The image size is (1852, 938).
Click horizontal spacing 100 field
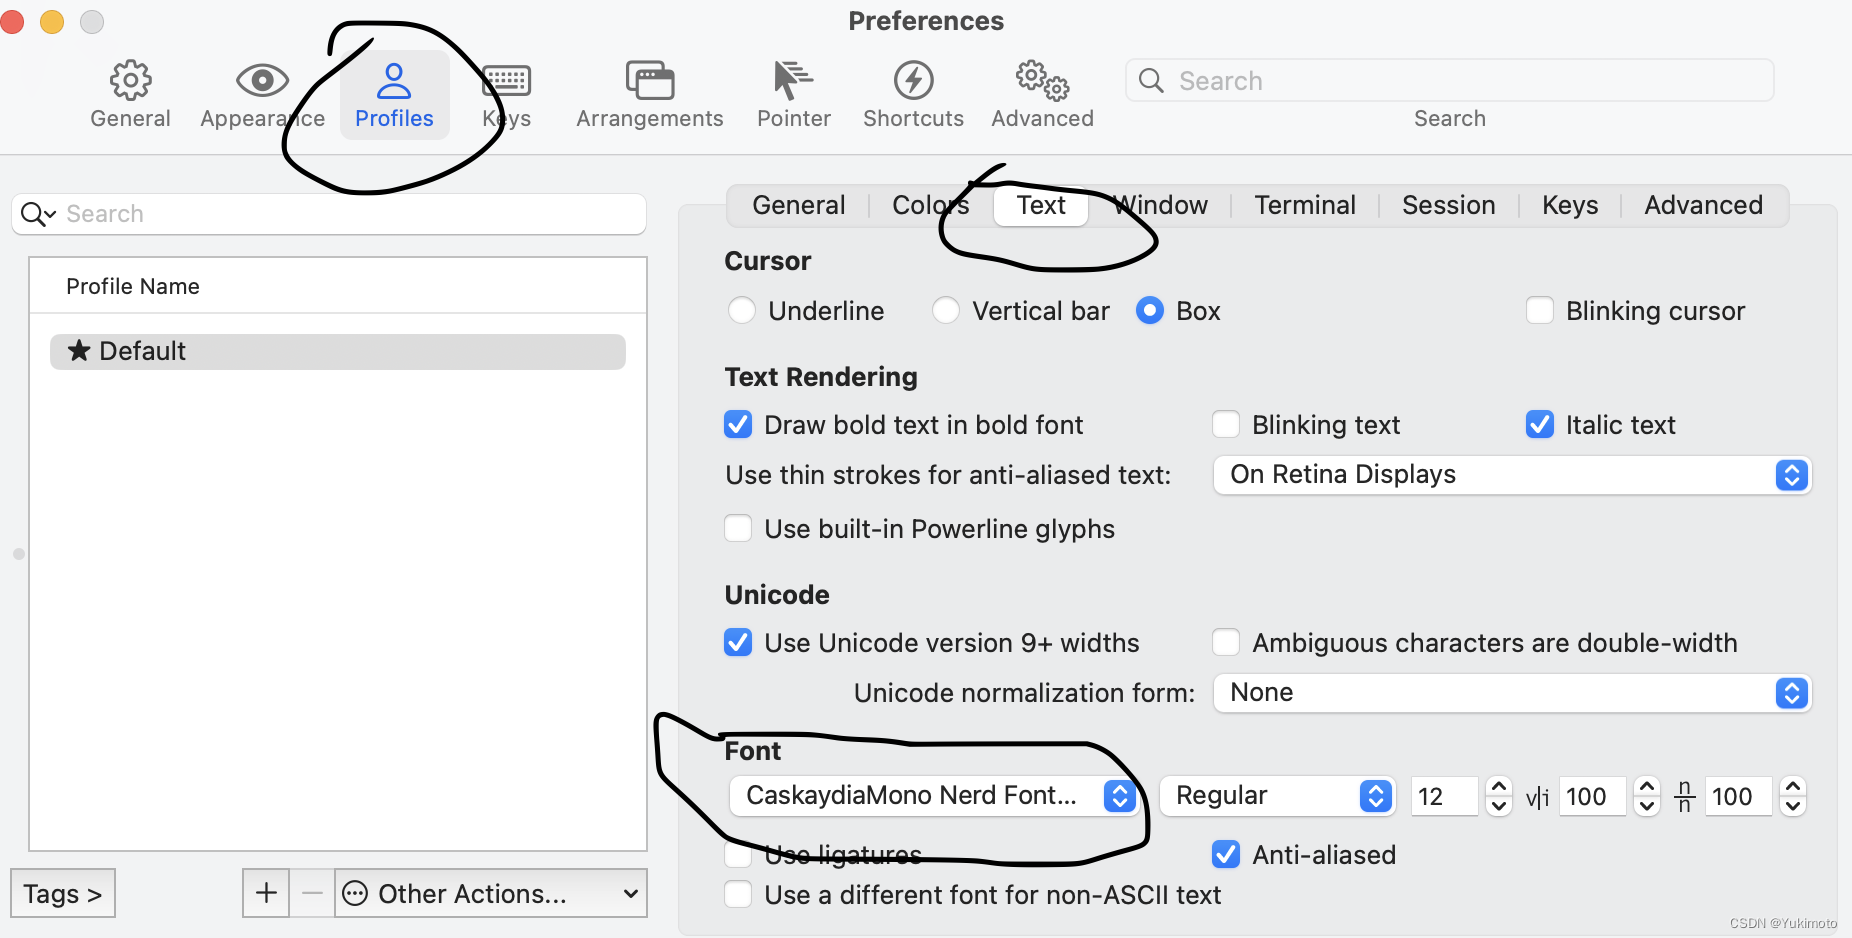coord(1592,796)
